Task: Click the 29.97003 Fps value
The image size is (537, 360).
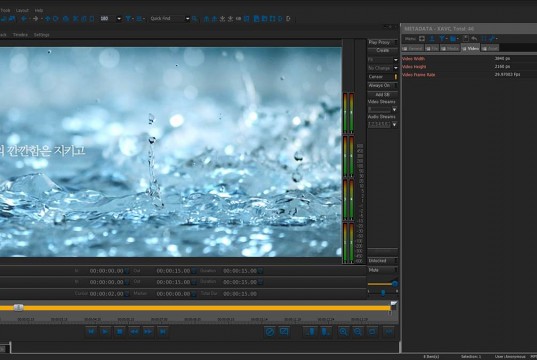Action: coord(507,74)
